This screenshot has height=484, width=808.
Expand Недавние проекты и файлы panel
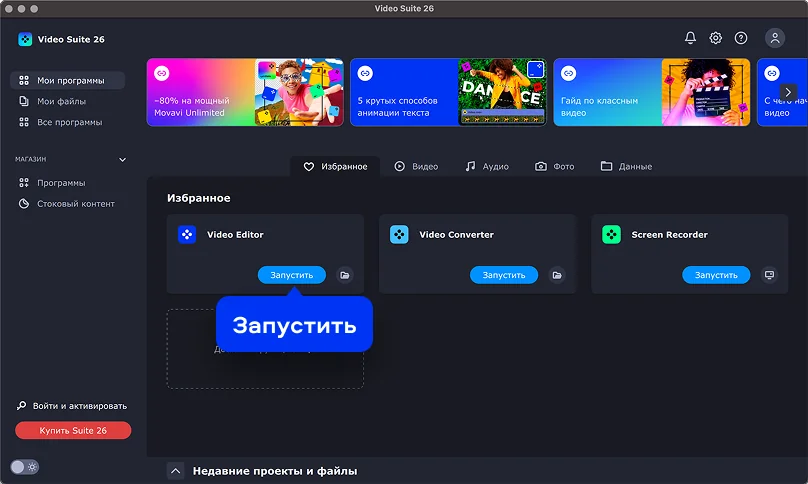pyautogui.click(x=176, y=471)
